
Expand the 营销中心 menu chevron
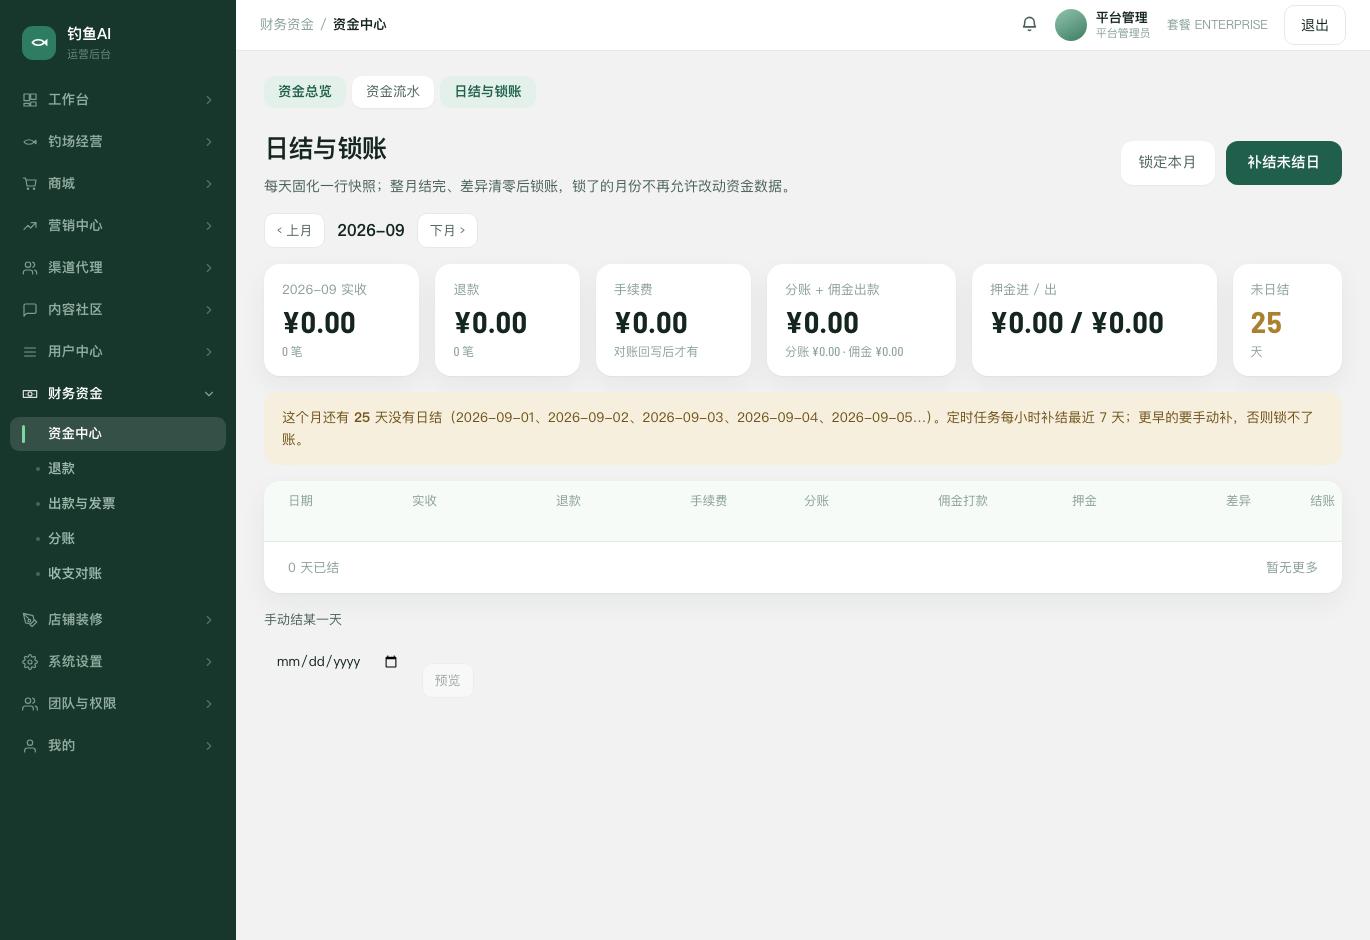tap(209, 226)
